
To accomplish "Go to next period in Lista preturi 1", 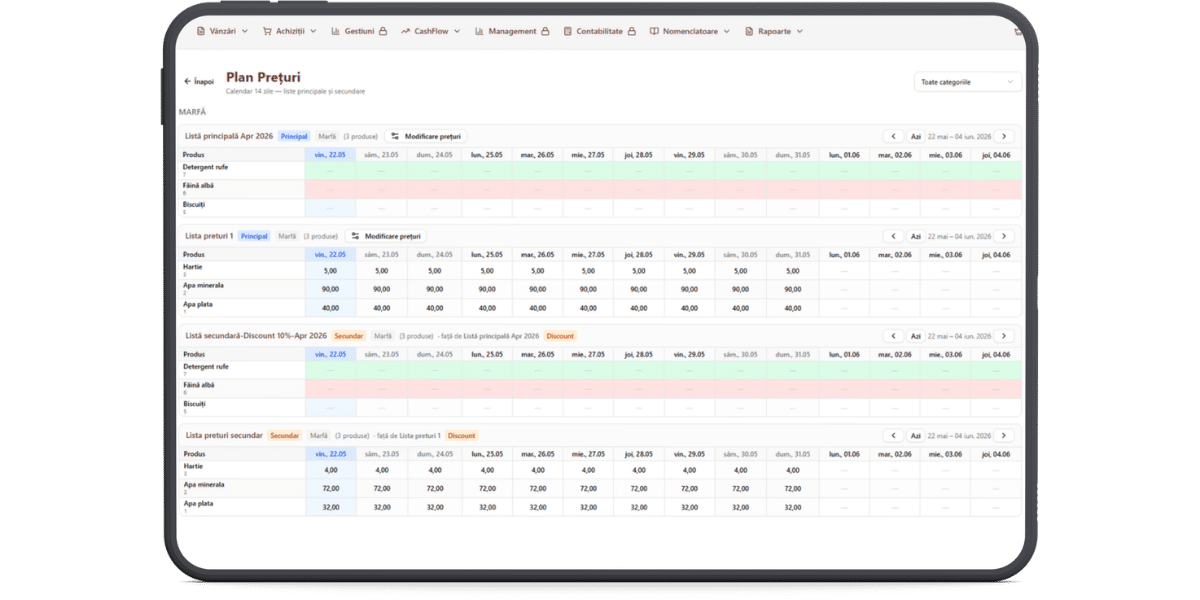I will coord(1005,236).
